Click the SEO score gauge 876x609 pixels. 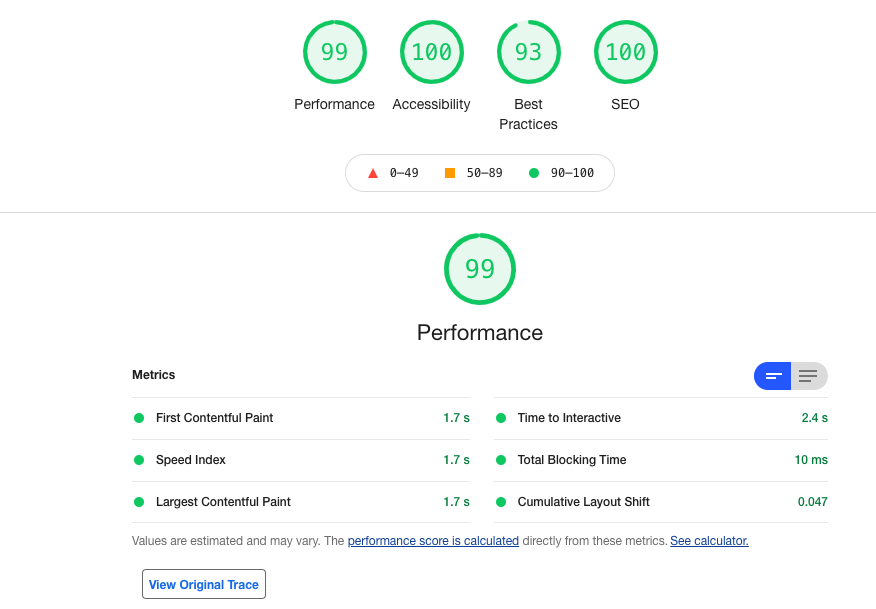pyautogui.click(x=625, y=52)
